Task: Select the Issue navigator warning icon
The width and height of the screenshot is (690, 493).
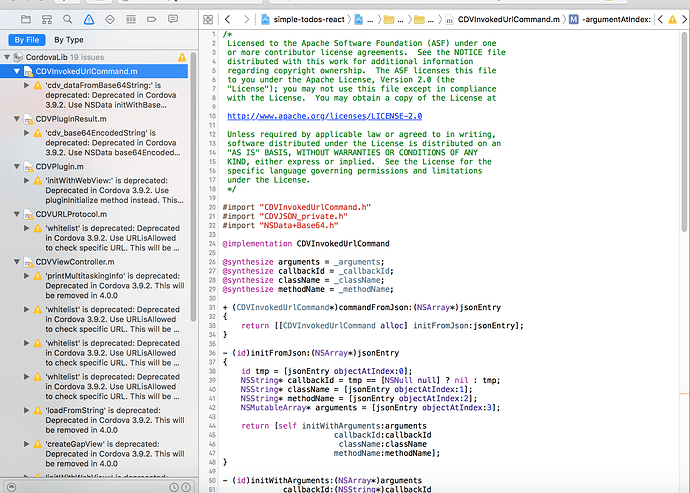Action: pyautogui.click(x=89, y=19)
